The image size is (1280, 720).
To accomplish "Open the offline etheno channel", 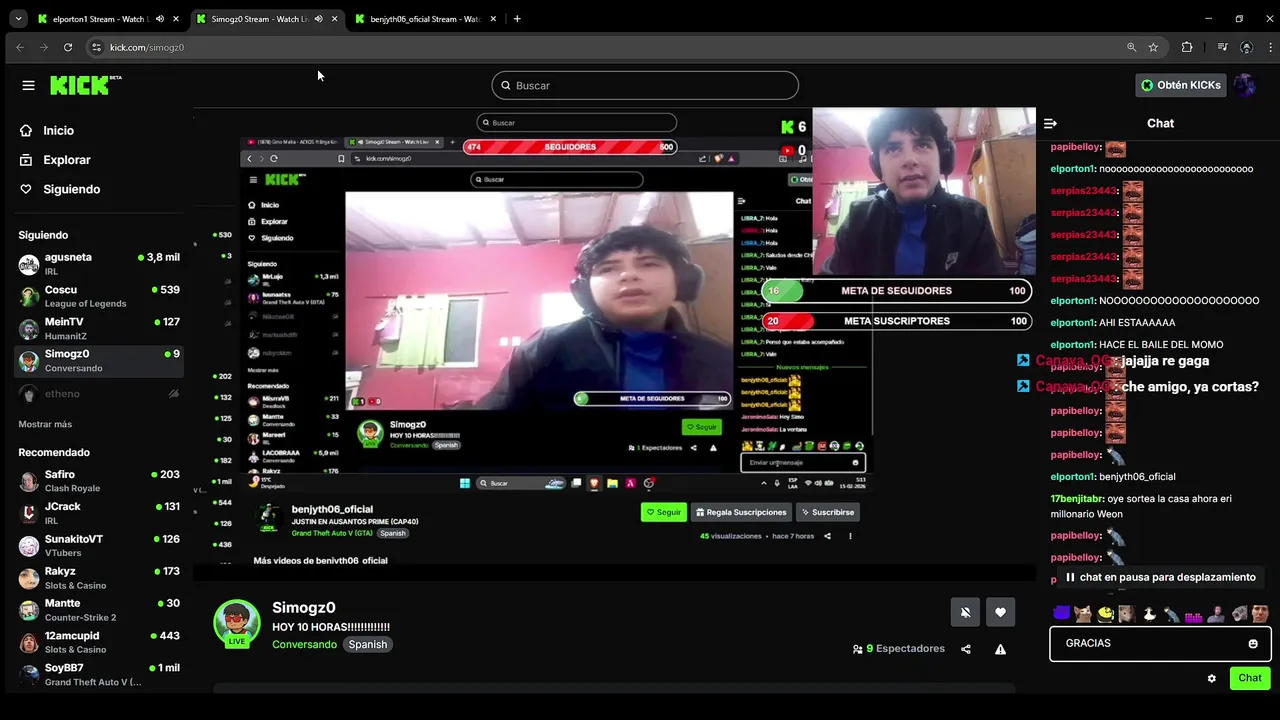I will coord(98,394).
